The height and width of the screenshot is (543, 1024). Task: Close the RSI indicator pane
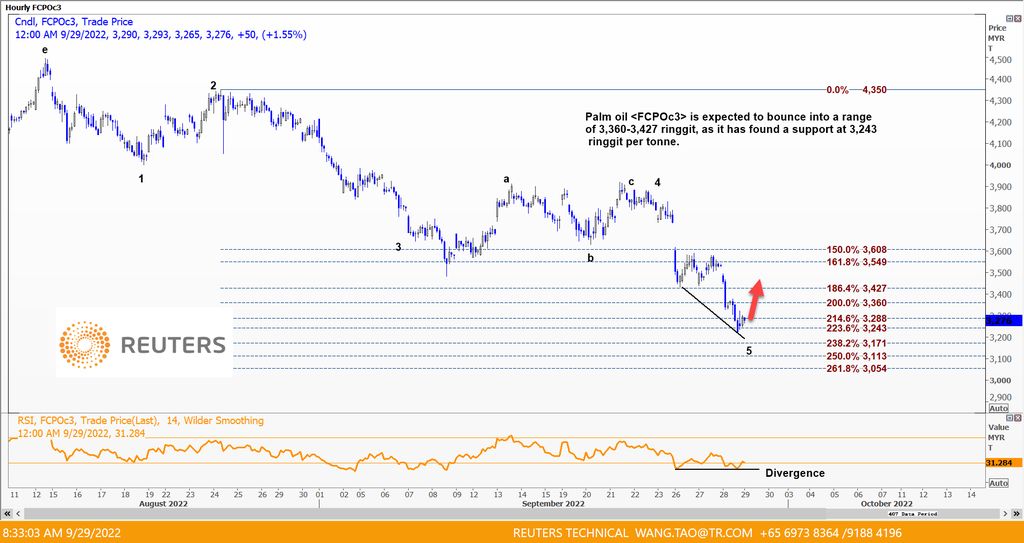tap(1017, 418)
